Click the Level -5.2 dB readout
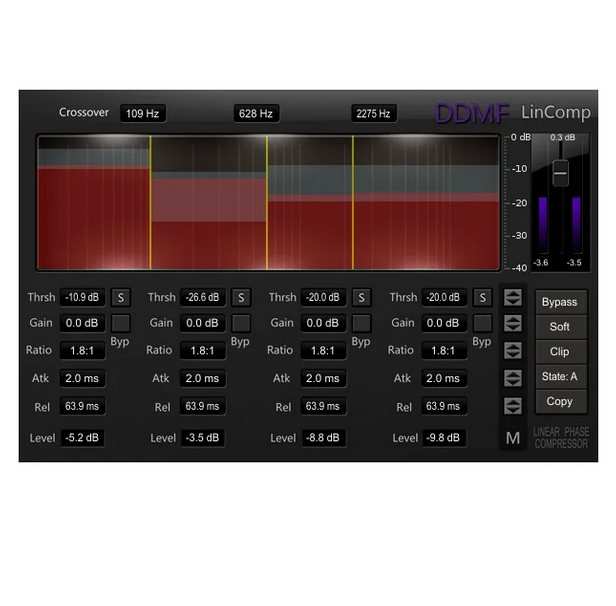The width and height of the screenshot is (616, 606). coord(82,438)
